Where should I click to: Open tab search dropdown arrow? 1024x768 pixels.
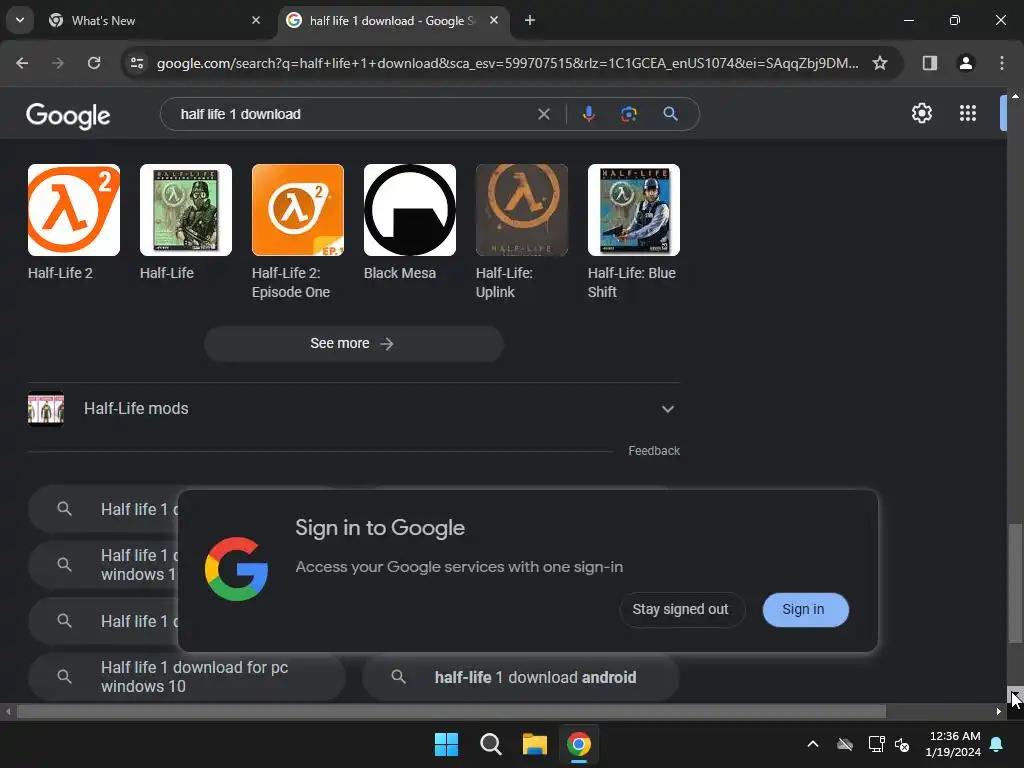(x=20, y=20)
